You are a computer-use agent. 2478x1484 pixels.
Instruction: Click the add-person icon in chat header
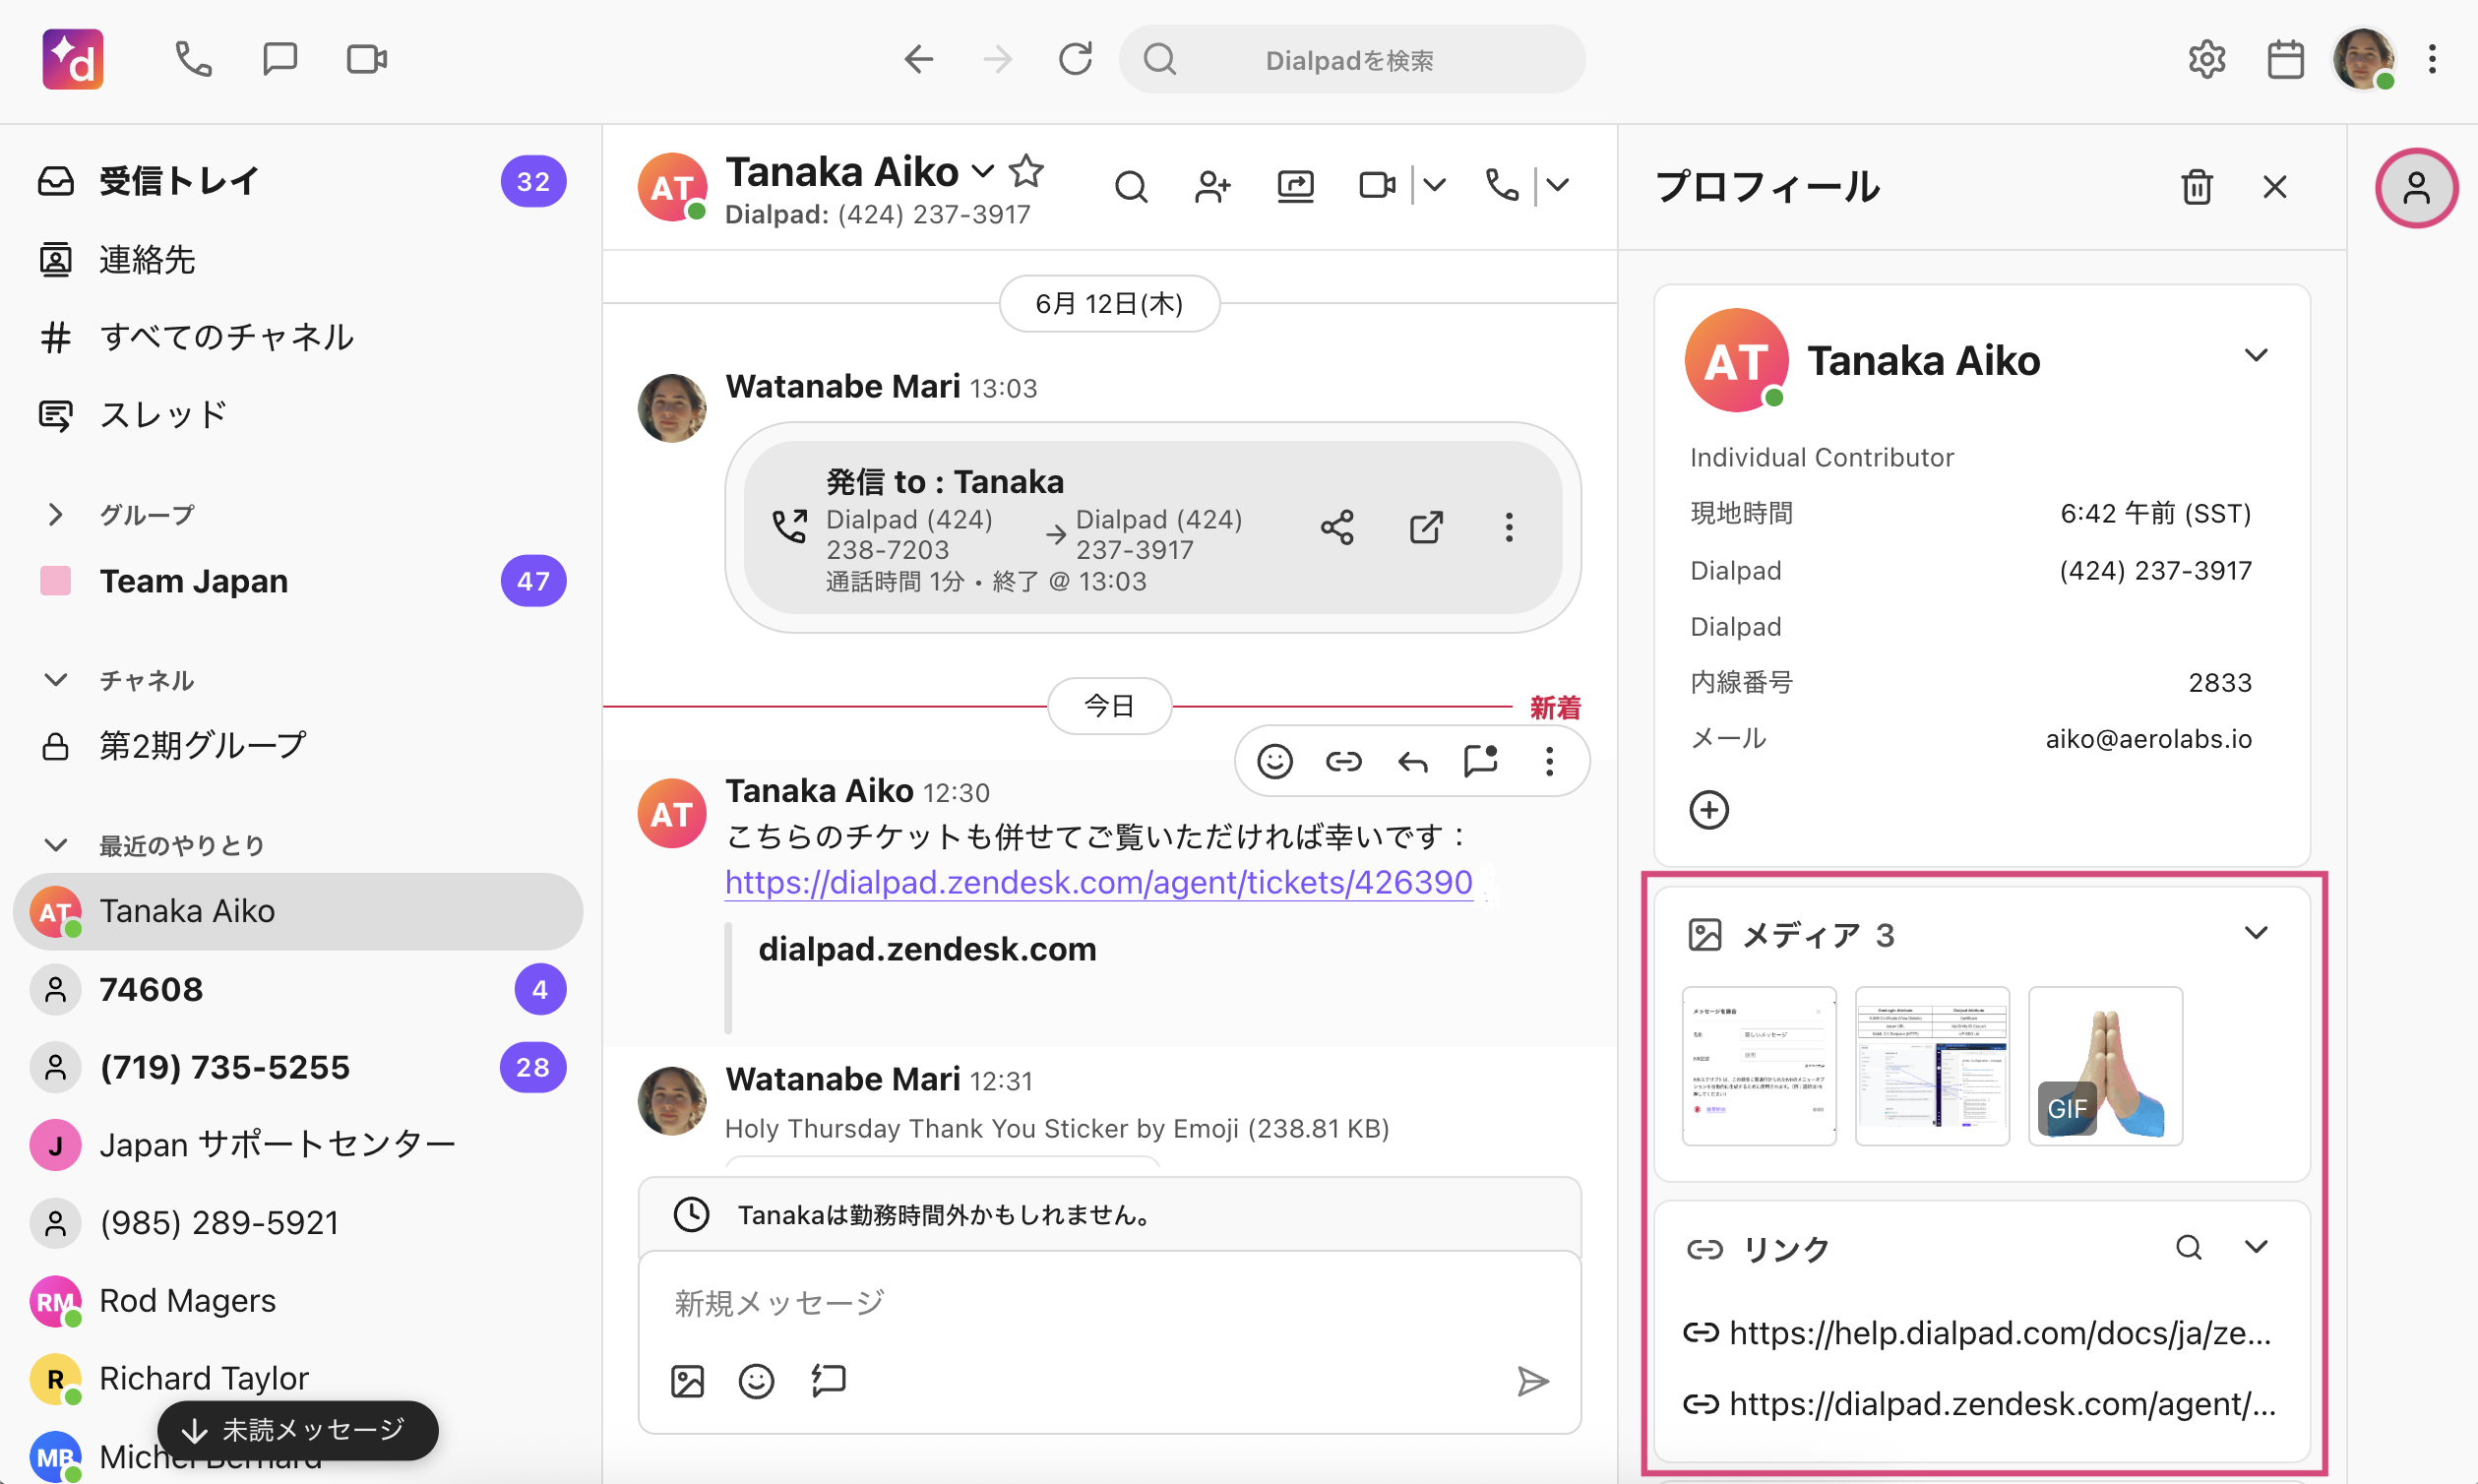click(x=1211, y=186)
